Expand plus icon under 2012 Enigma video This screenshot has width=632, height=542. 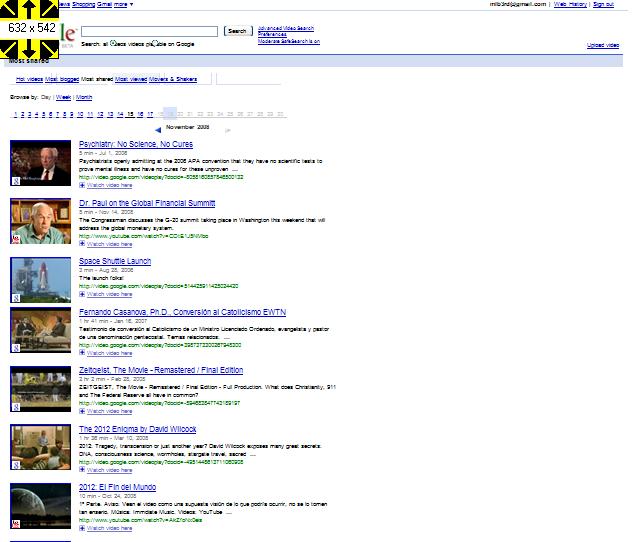[x=82, y=470]
